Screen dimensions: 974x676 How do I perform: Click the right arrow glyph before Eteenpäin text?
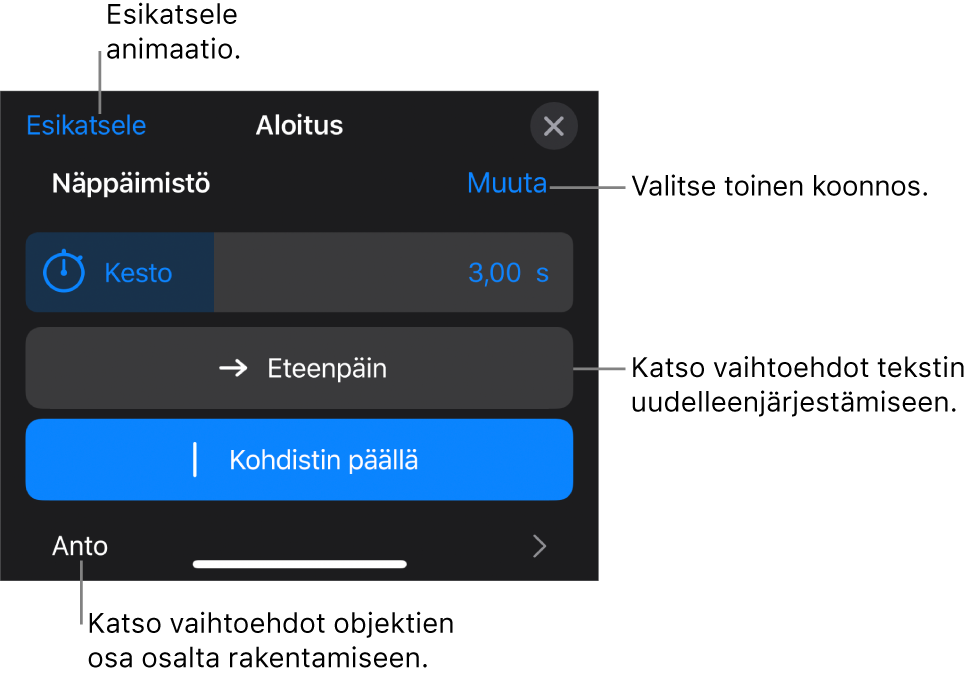[x=234, y=368]
